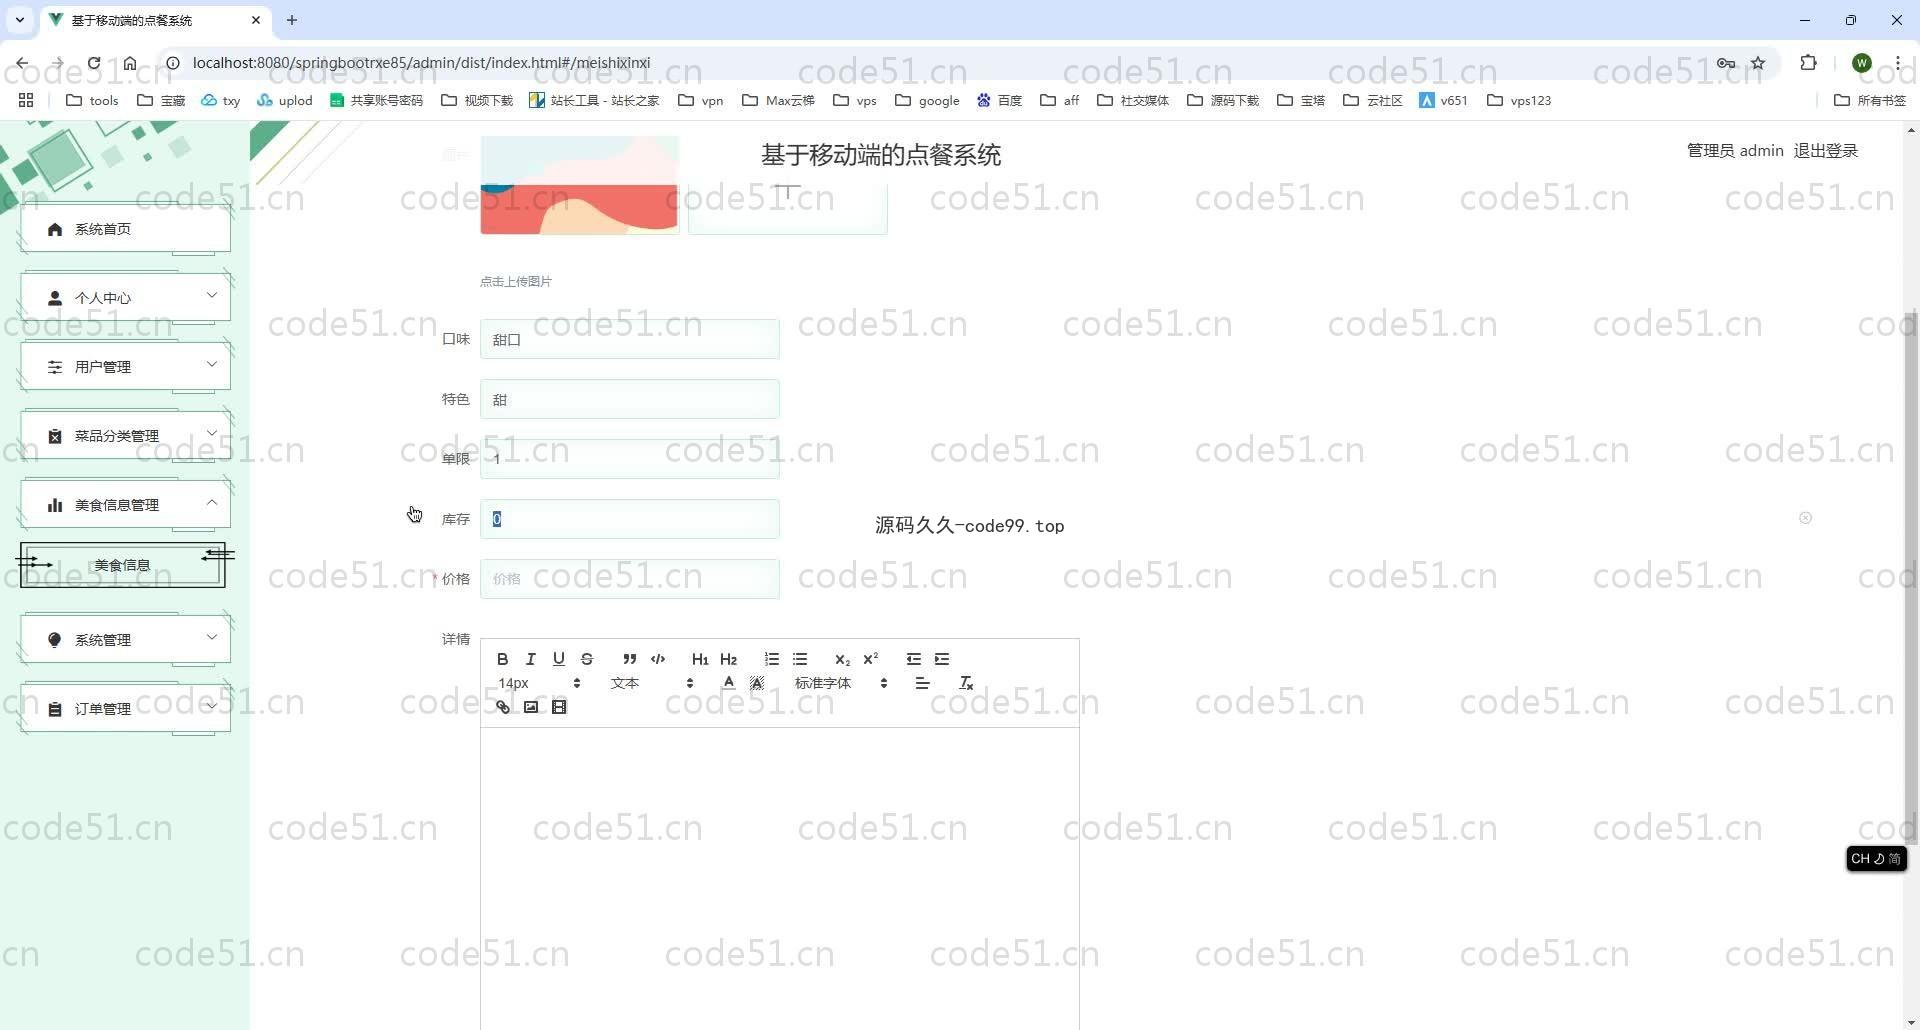Insert a hyperlink in the editor
Image resolution: width=1920 pixels, height=1030 pixels.
coord(503,707)
